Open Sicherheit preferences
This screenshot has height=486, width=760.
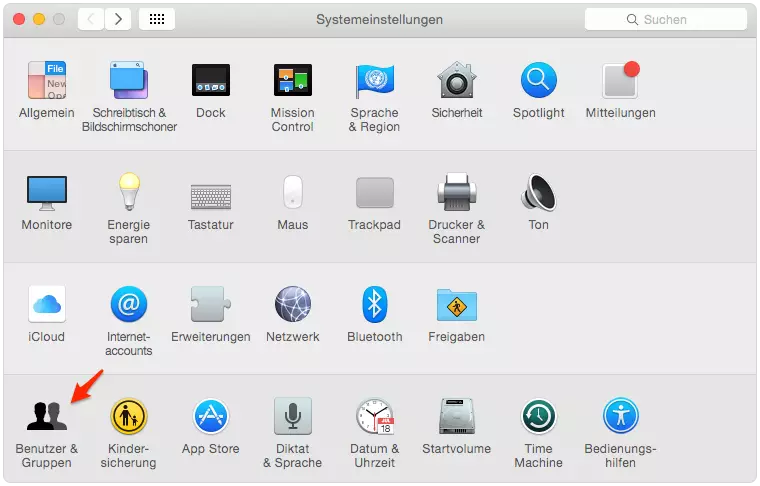tap(456, 81)
